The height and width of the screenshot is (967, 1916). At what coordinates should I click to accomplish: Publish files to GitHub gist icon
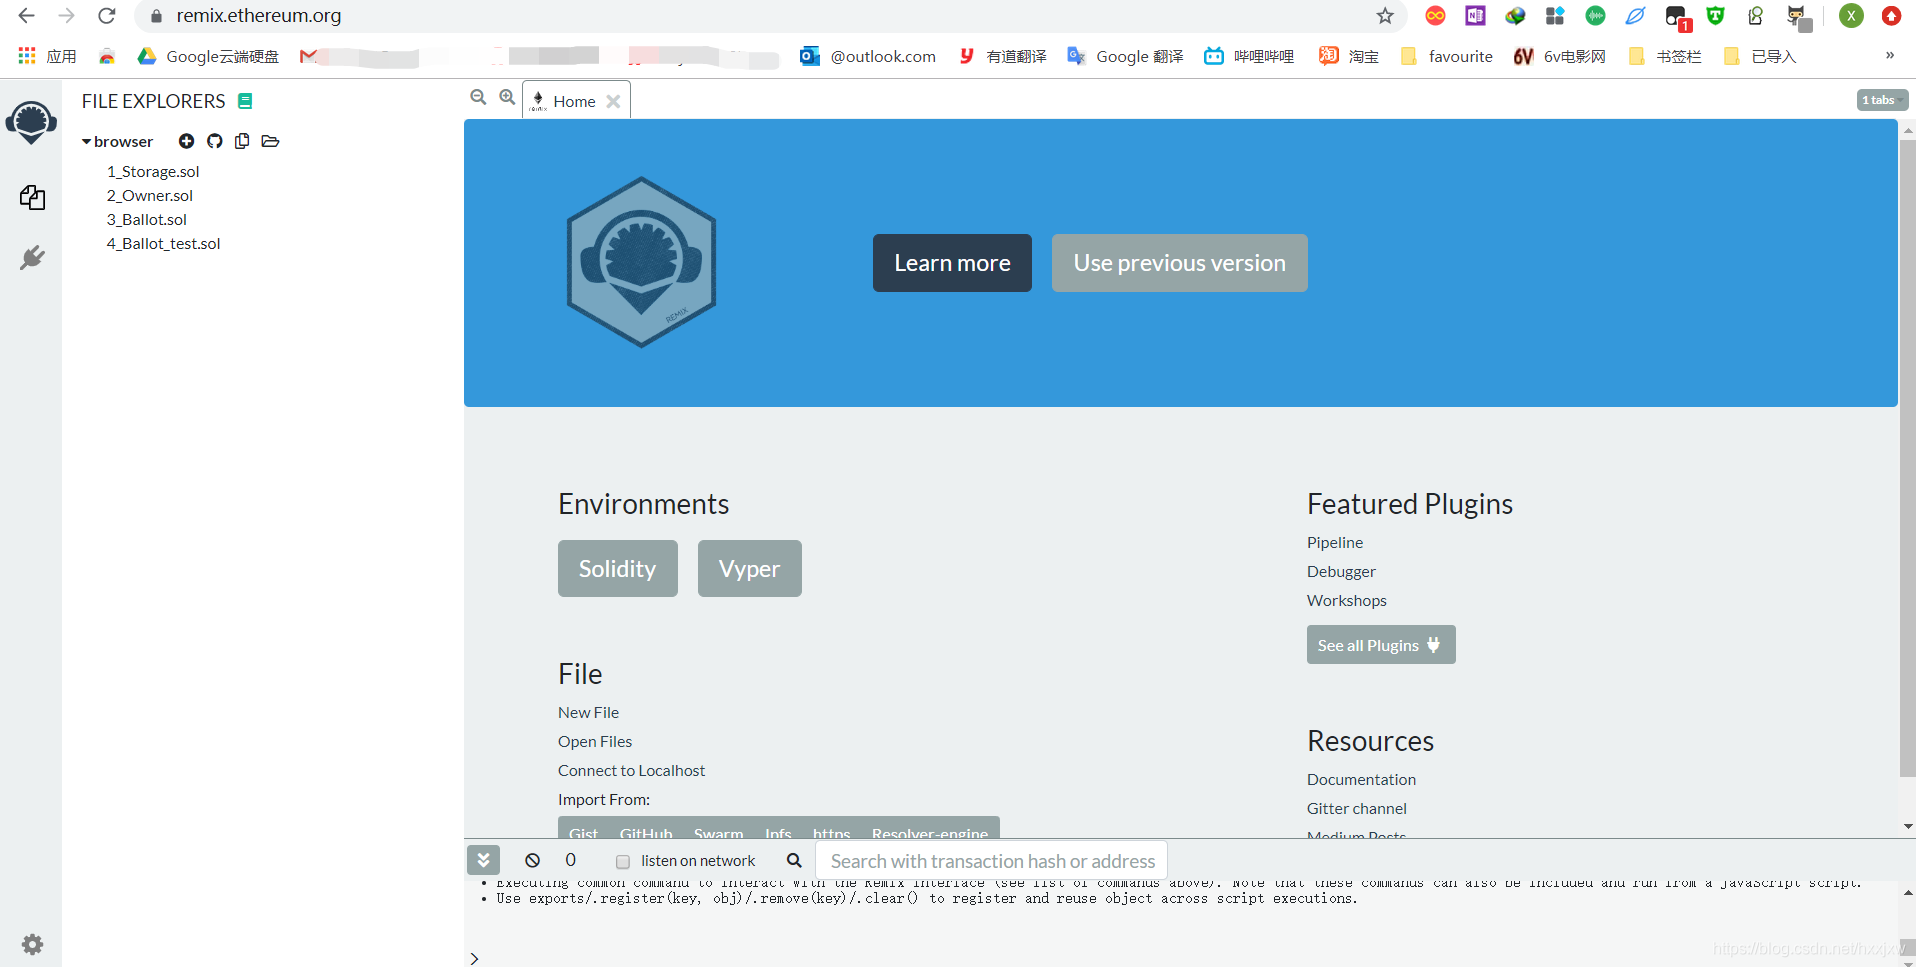pos(214,141)
